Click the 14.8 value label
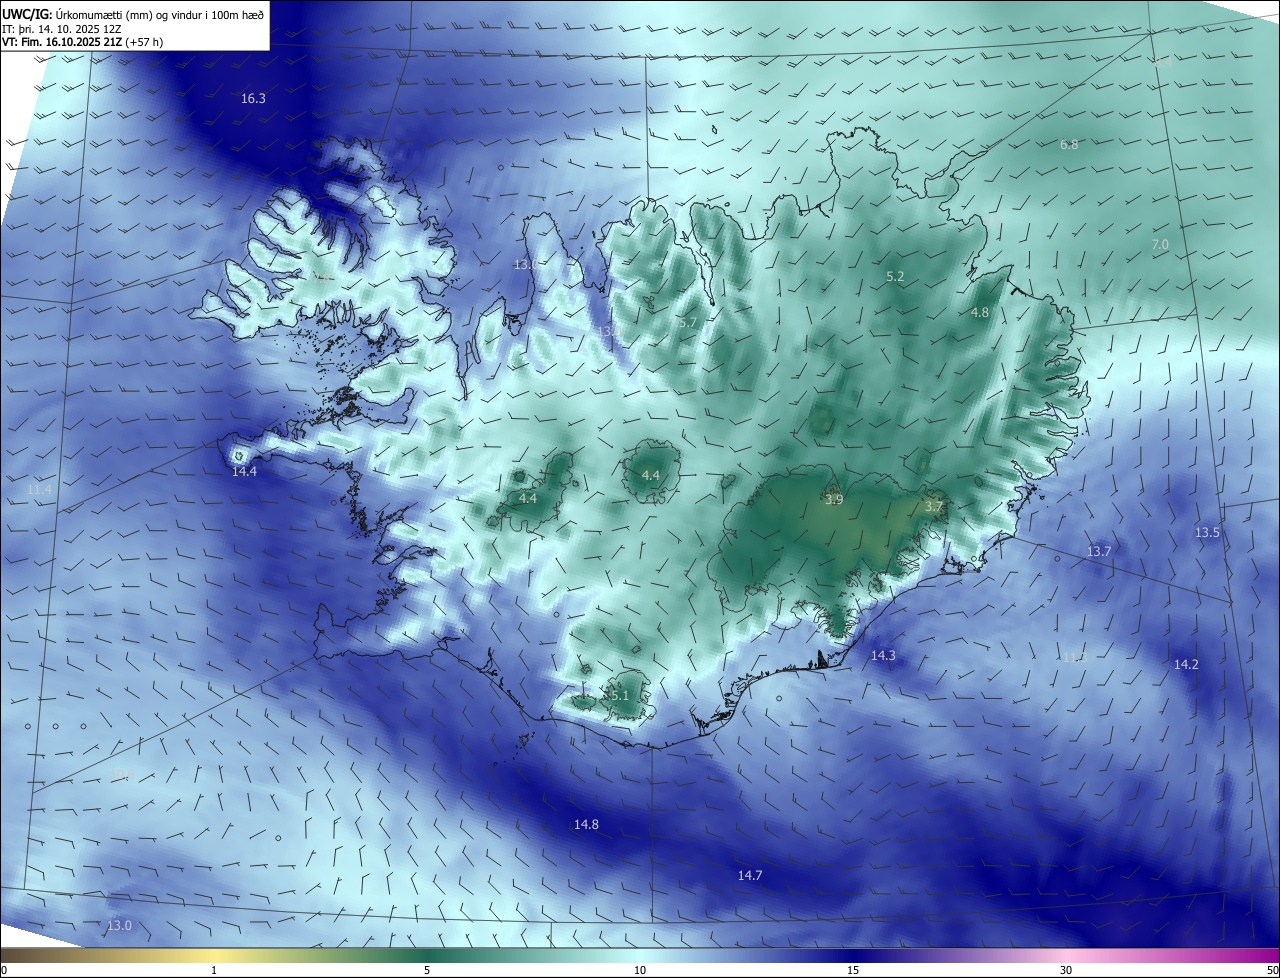The height and width of the screenshot is (978, 1280). [x=586, y=825]
